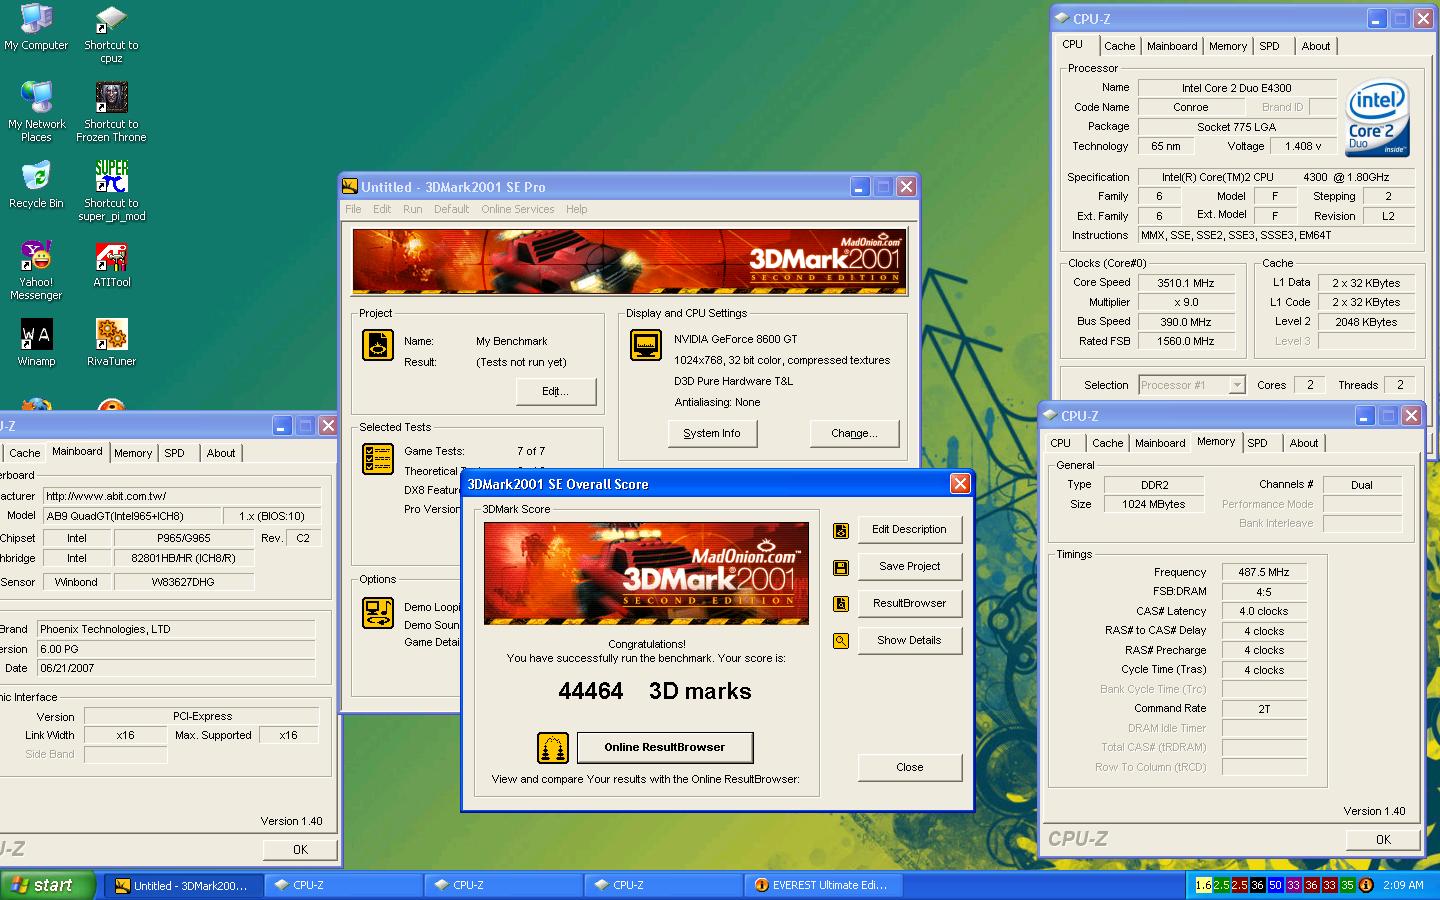Switch to Memory tab in top CPU-Z window
The image size is (1440, 900).
point(1228,46)
